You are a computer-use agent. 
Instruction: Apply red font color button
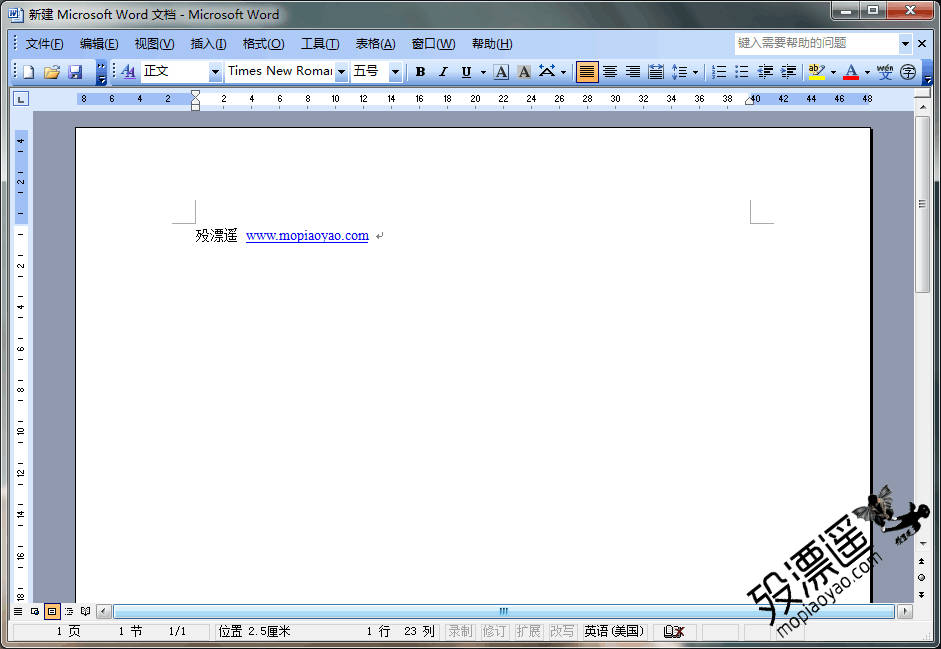point(851,72)
